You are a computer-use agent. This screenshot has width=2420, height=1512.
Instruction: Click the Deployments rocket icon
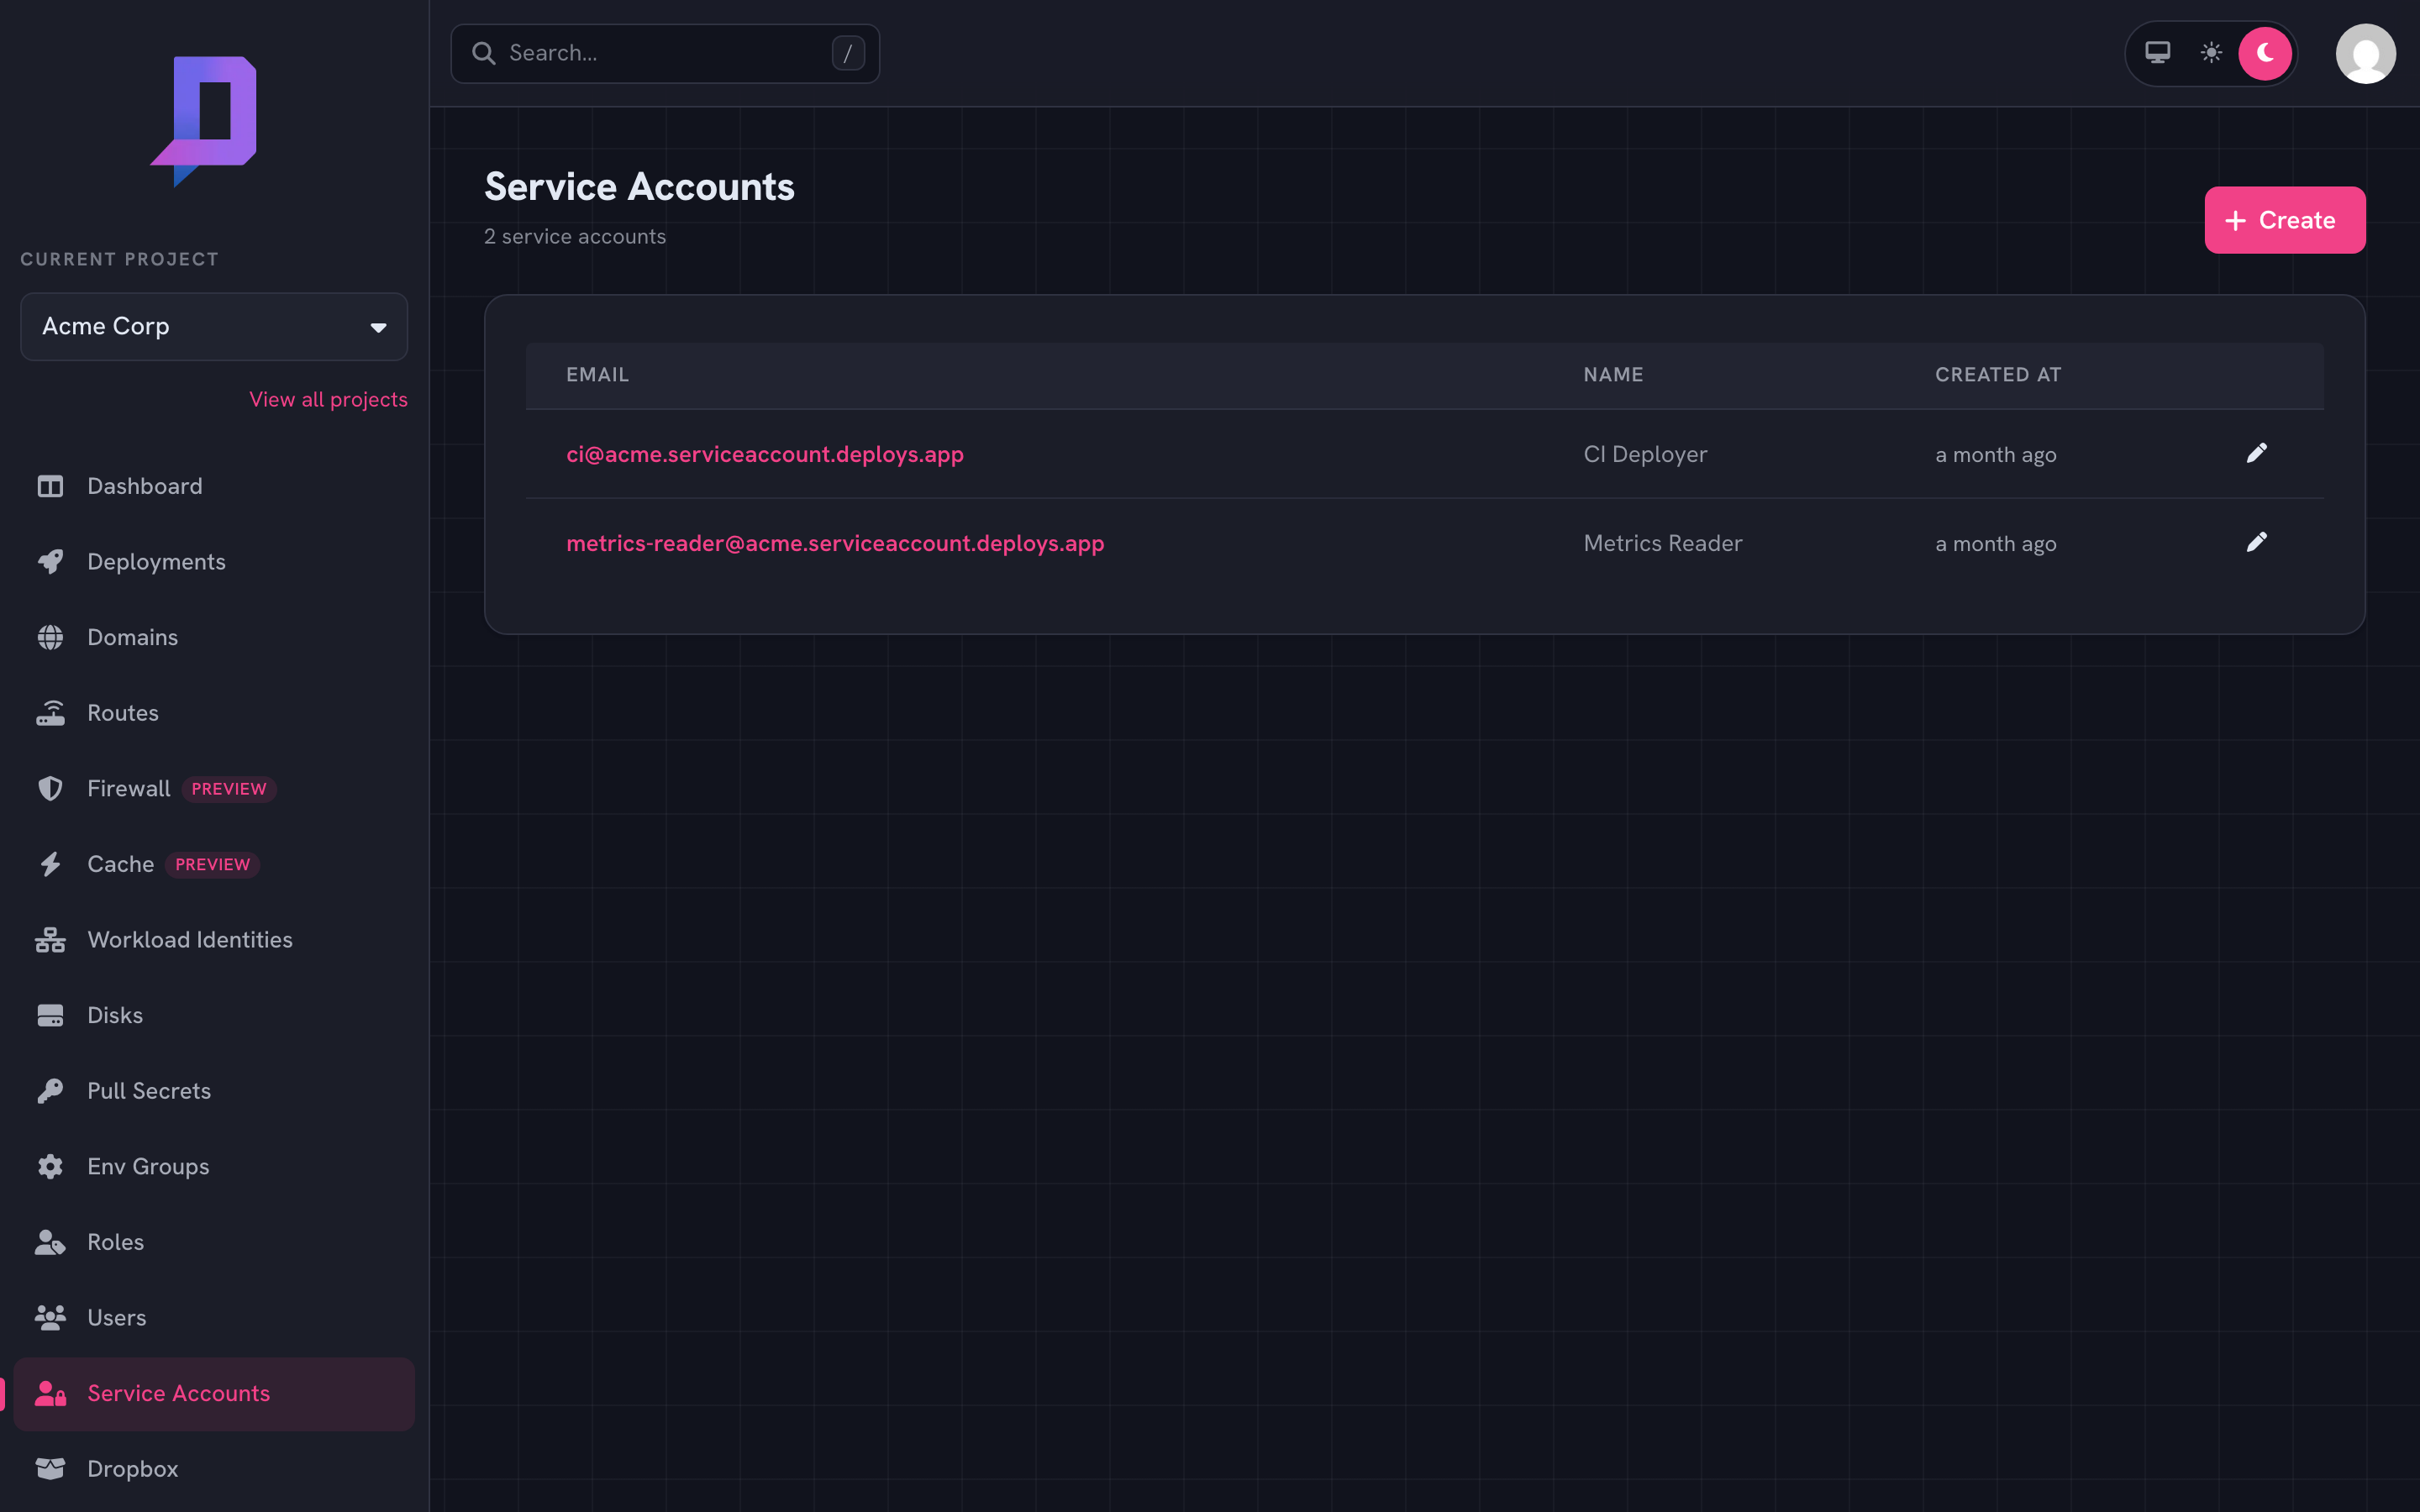(x=50, y=562)
